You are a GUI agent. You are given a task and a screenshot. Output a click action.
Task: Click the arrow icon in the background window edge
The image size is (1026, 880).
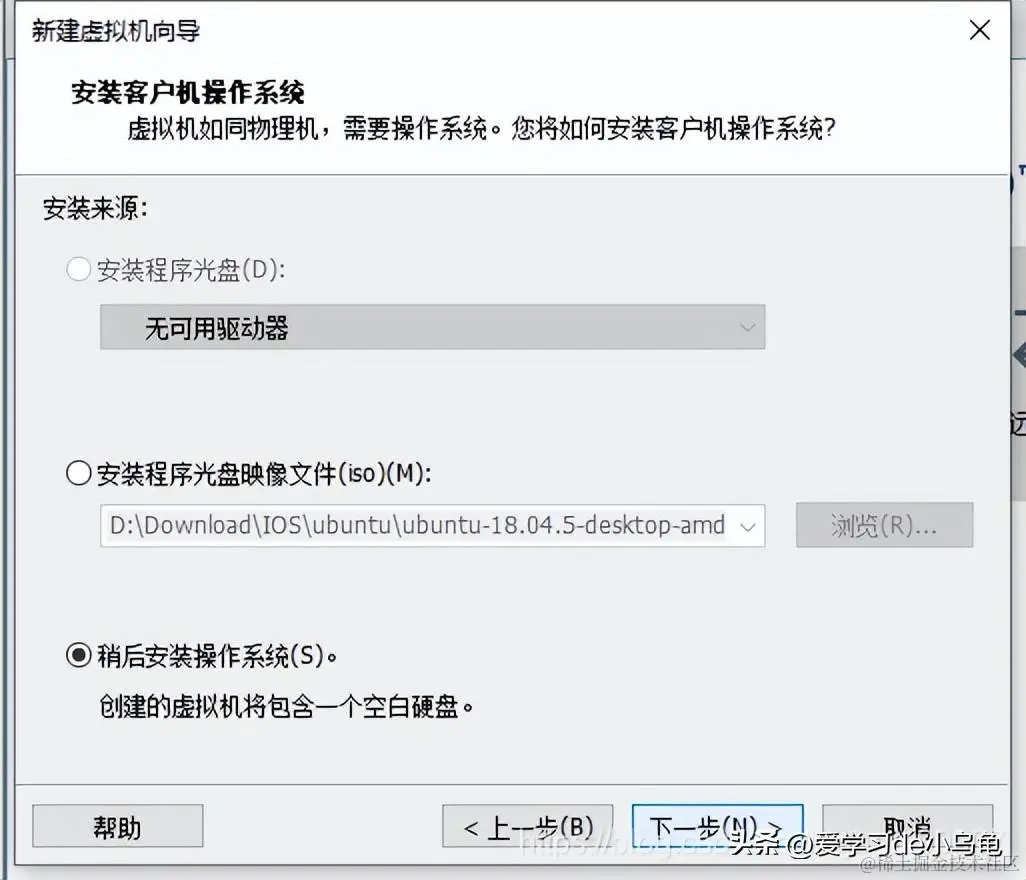pyautogui.click(x=1019, y=356)
